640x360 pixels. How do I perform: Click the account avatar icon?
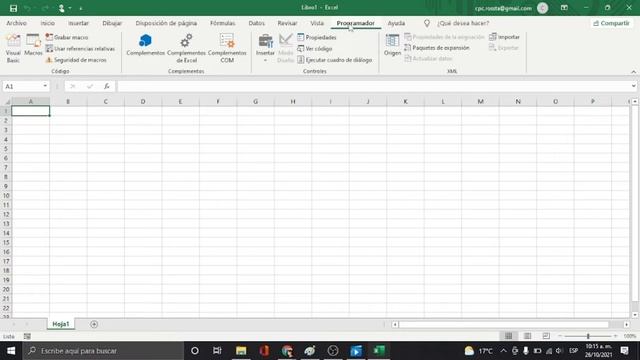click(542, 8)
